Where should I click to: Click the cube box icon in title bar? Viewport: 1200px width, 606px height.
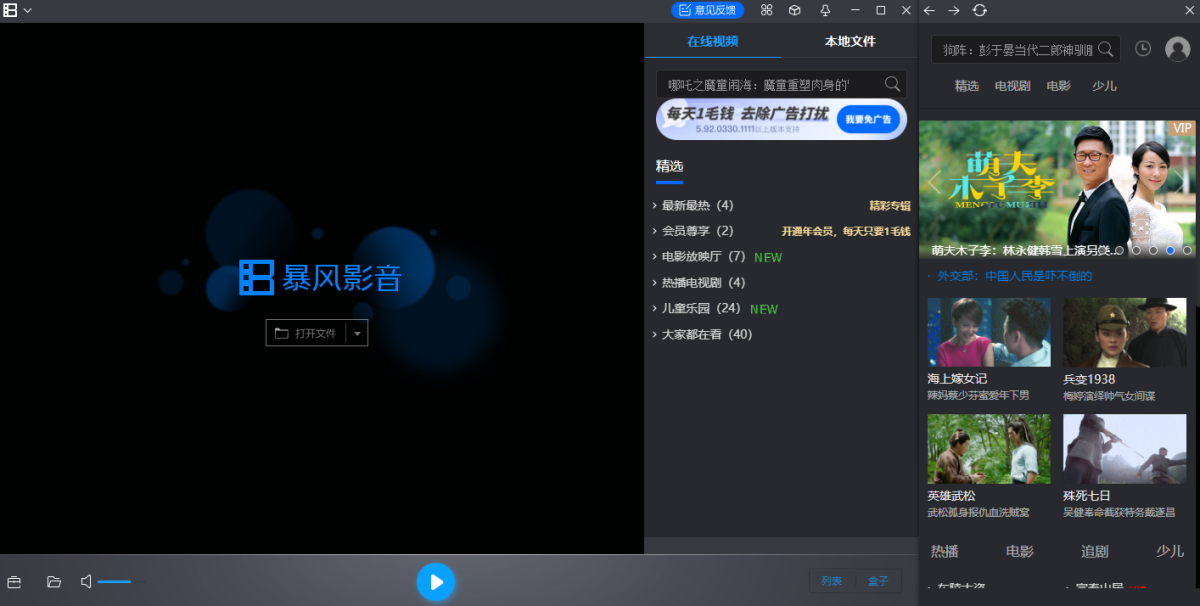tap(794, 10)
